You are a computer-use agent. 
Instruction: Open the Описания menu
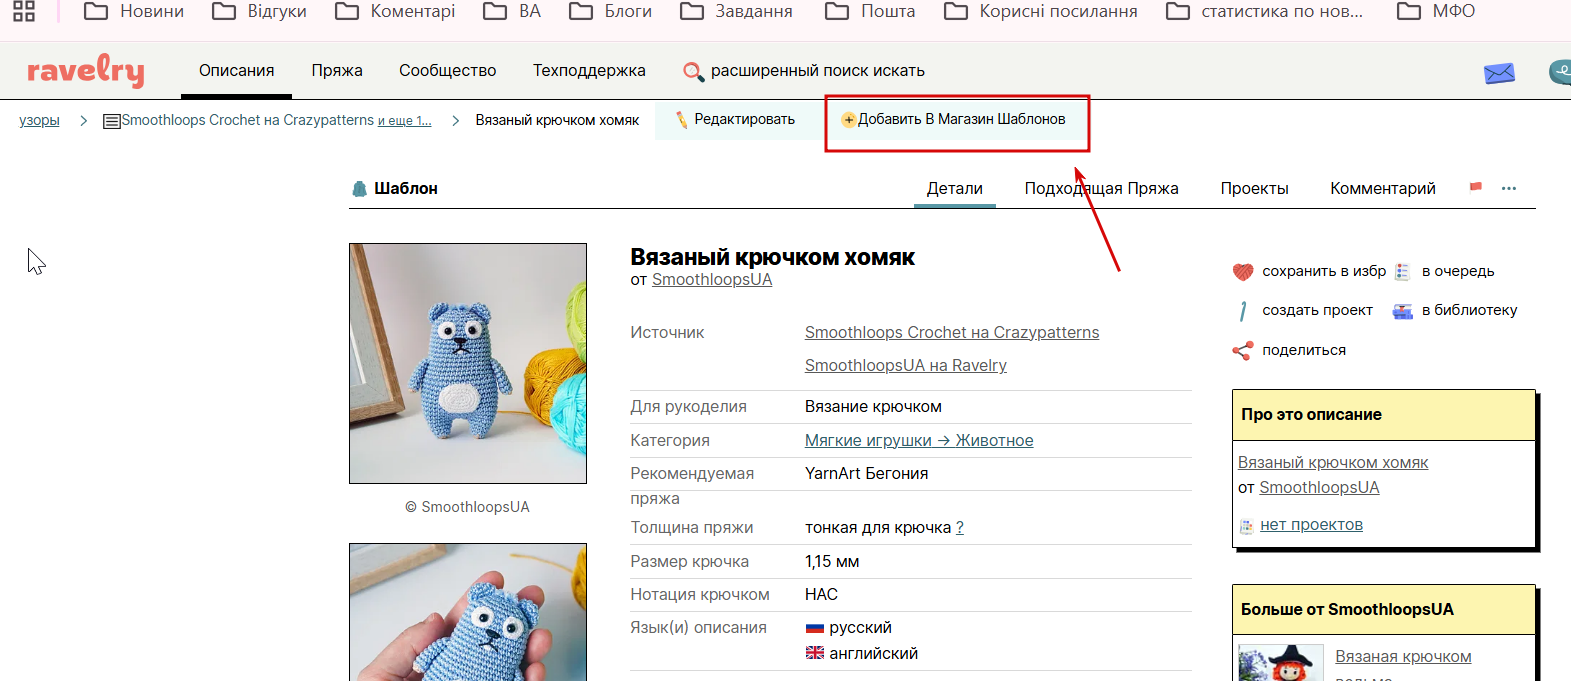pos(236,71)
